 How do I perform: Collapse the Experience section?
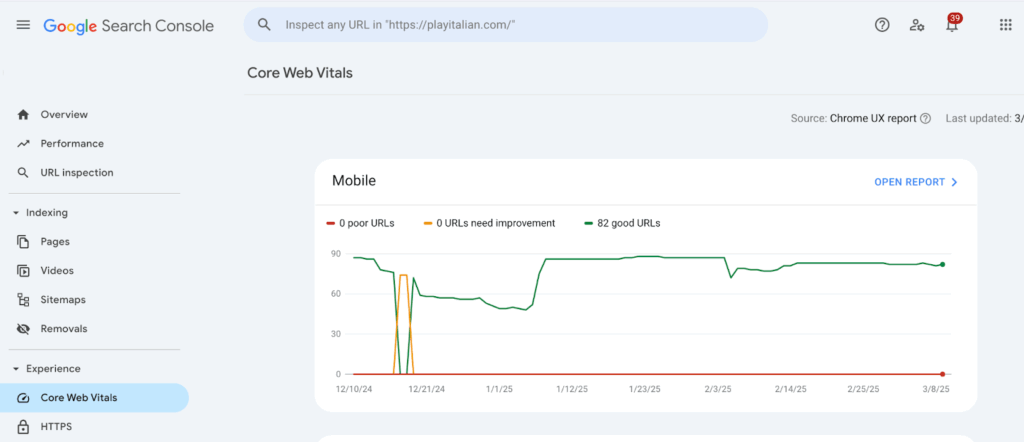click(16, 369)
